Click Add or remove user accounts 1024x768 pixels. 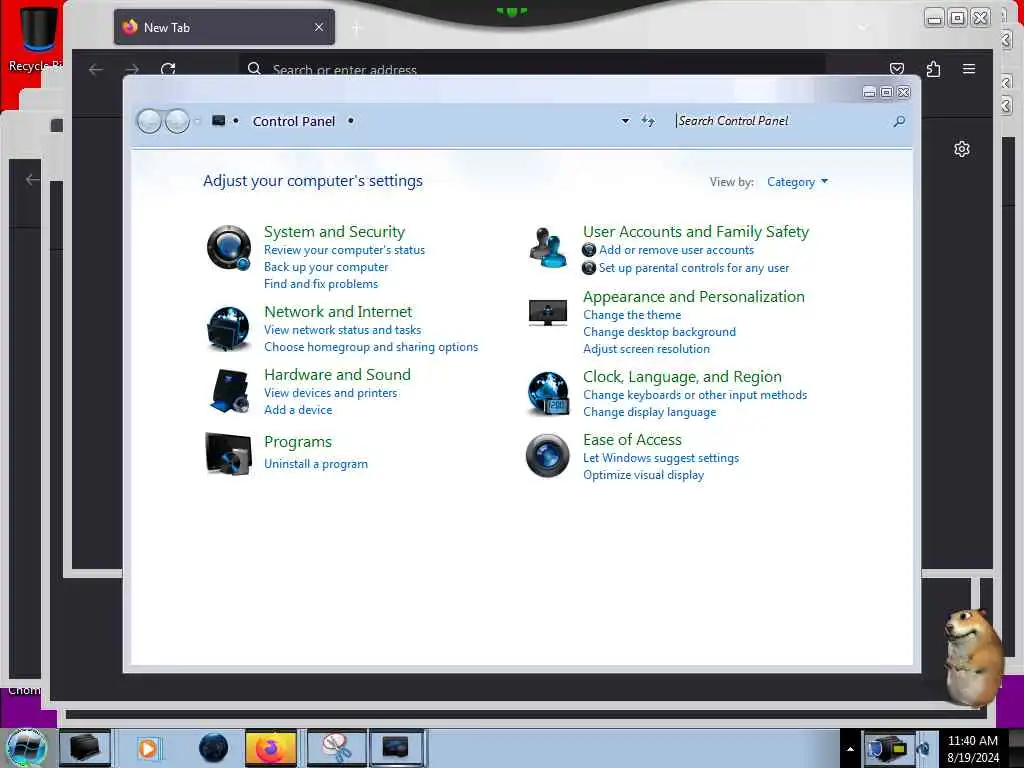point(676,250)
